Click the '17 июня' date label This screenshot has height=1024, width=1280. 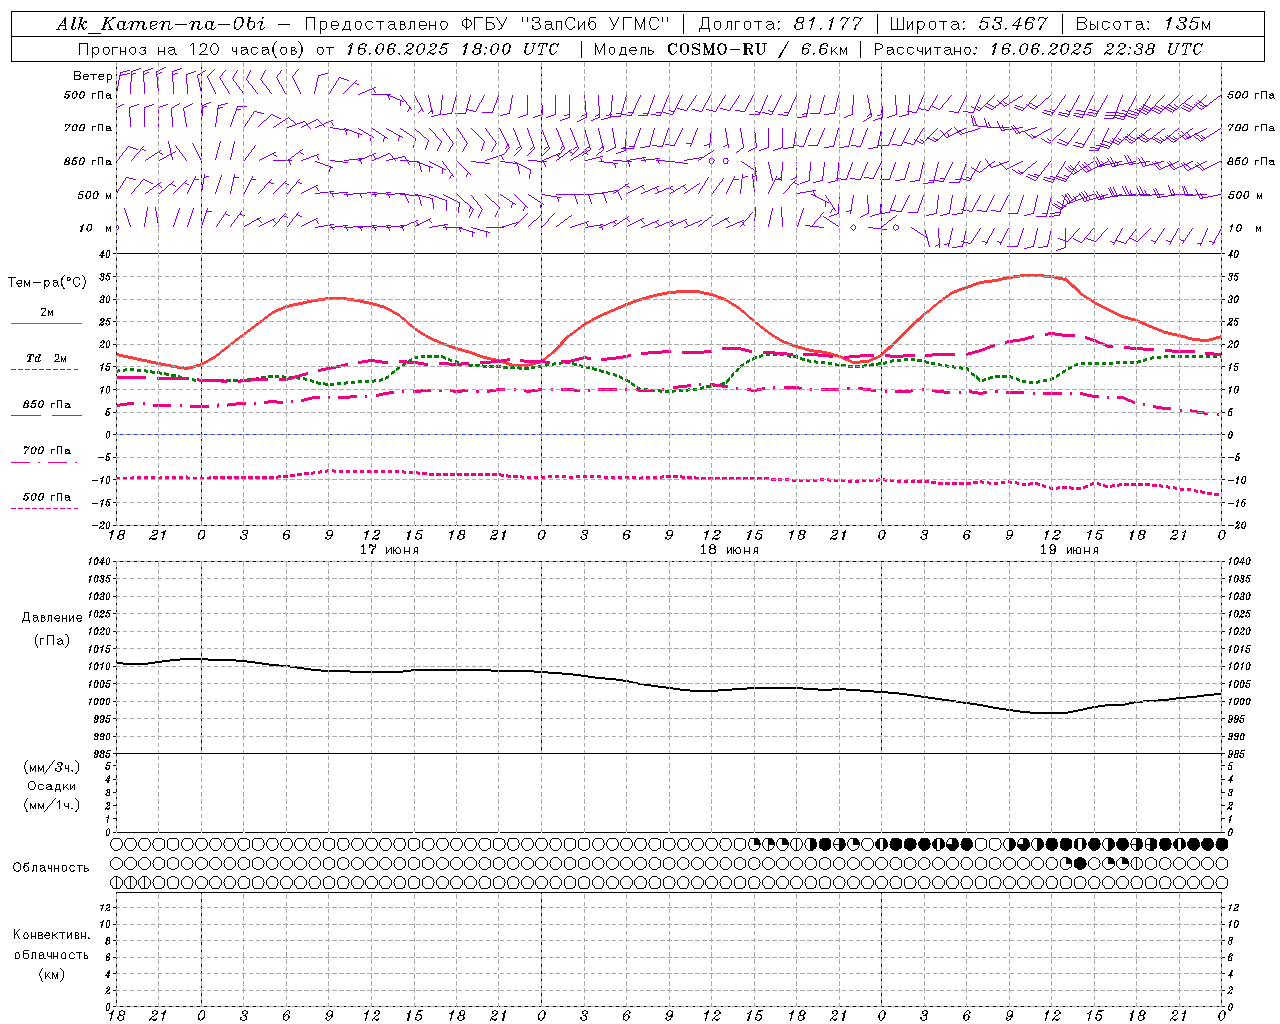389,550
